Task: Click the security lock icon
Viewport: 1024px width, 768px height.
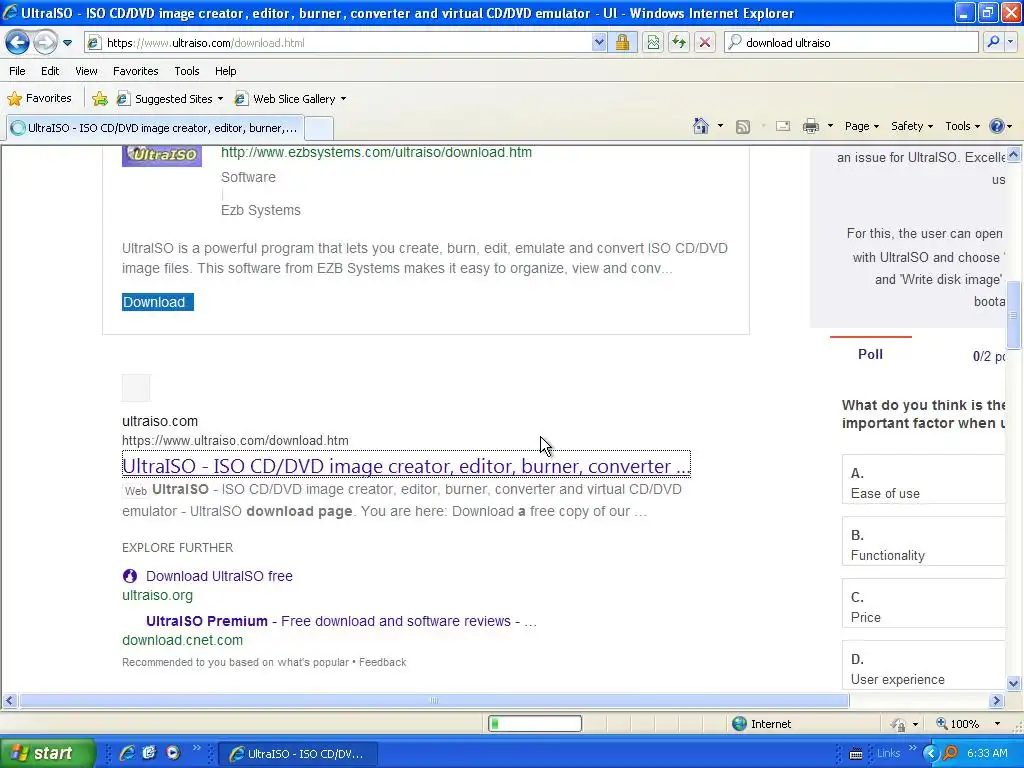Action: click(622, 42)
